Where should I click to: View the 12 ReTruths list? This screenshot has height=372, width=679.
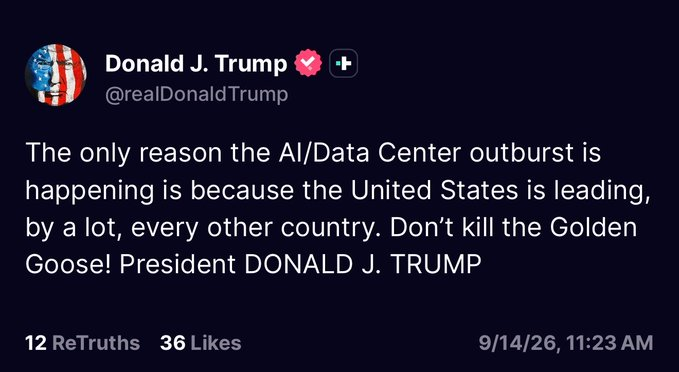pos(83,343)
